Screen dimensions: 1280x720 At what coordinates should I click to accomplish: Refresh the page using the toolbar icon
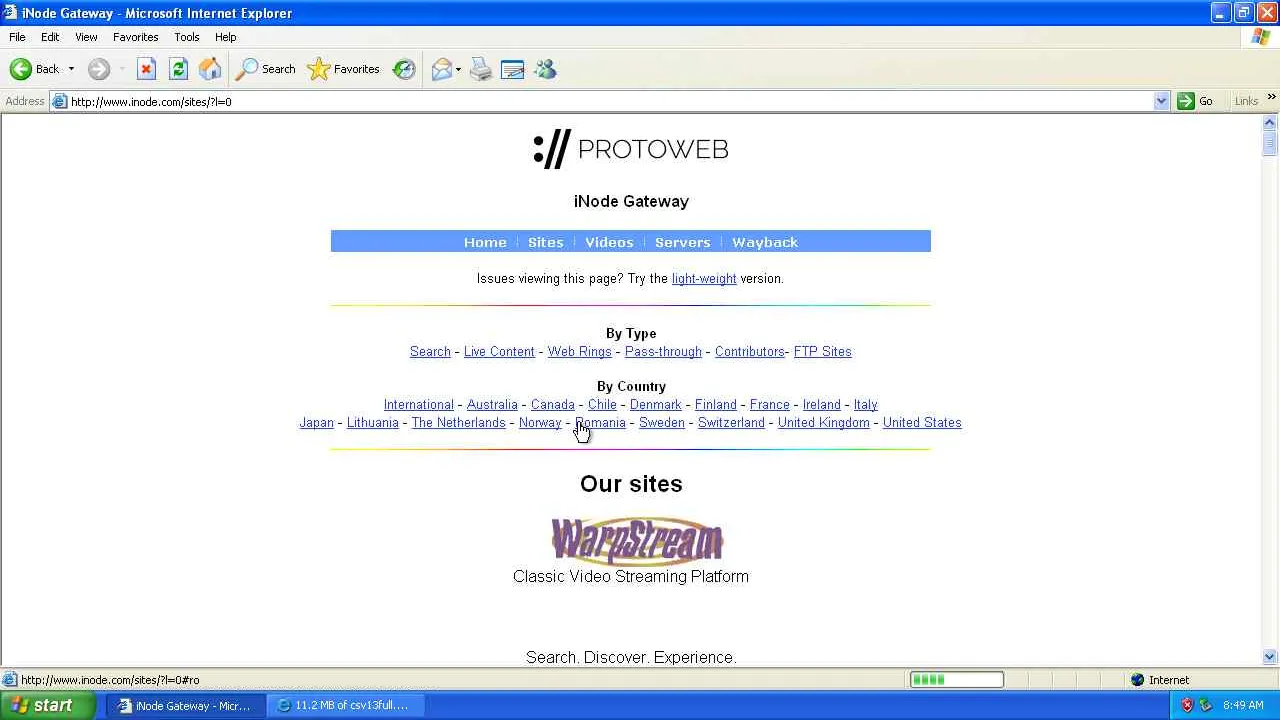178,69
